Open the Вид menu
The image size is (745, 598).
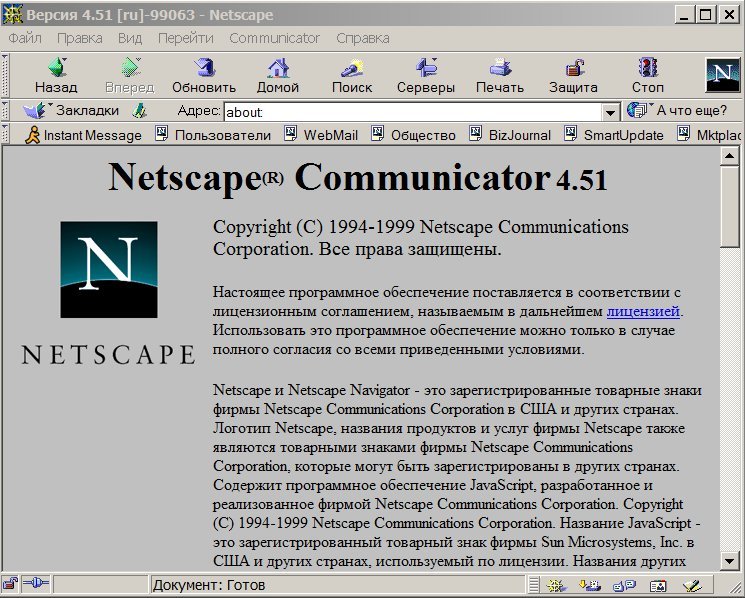click(x=130, y=38)
